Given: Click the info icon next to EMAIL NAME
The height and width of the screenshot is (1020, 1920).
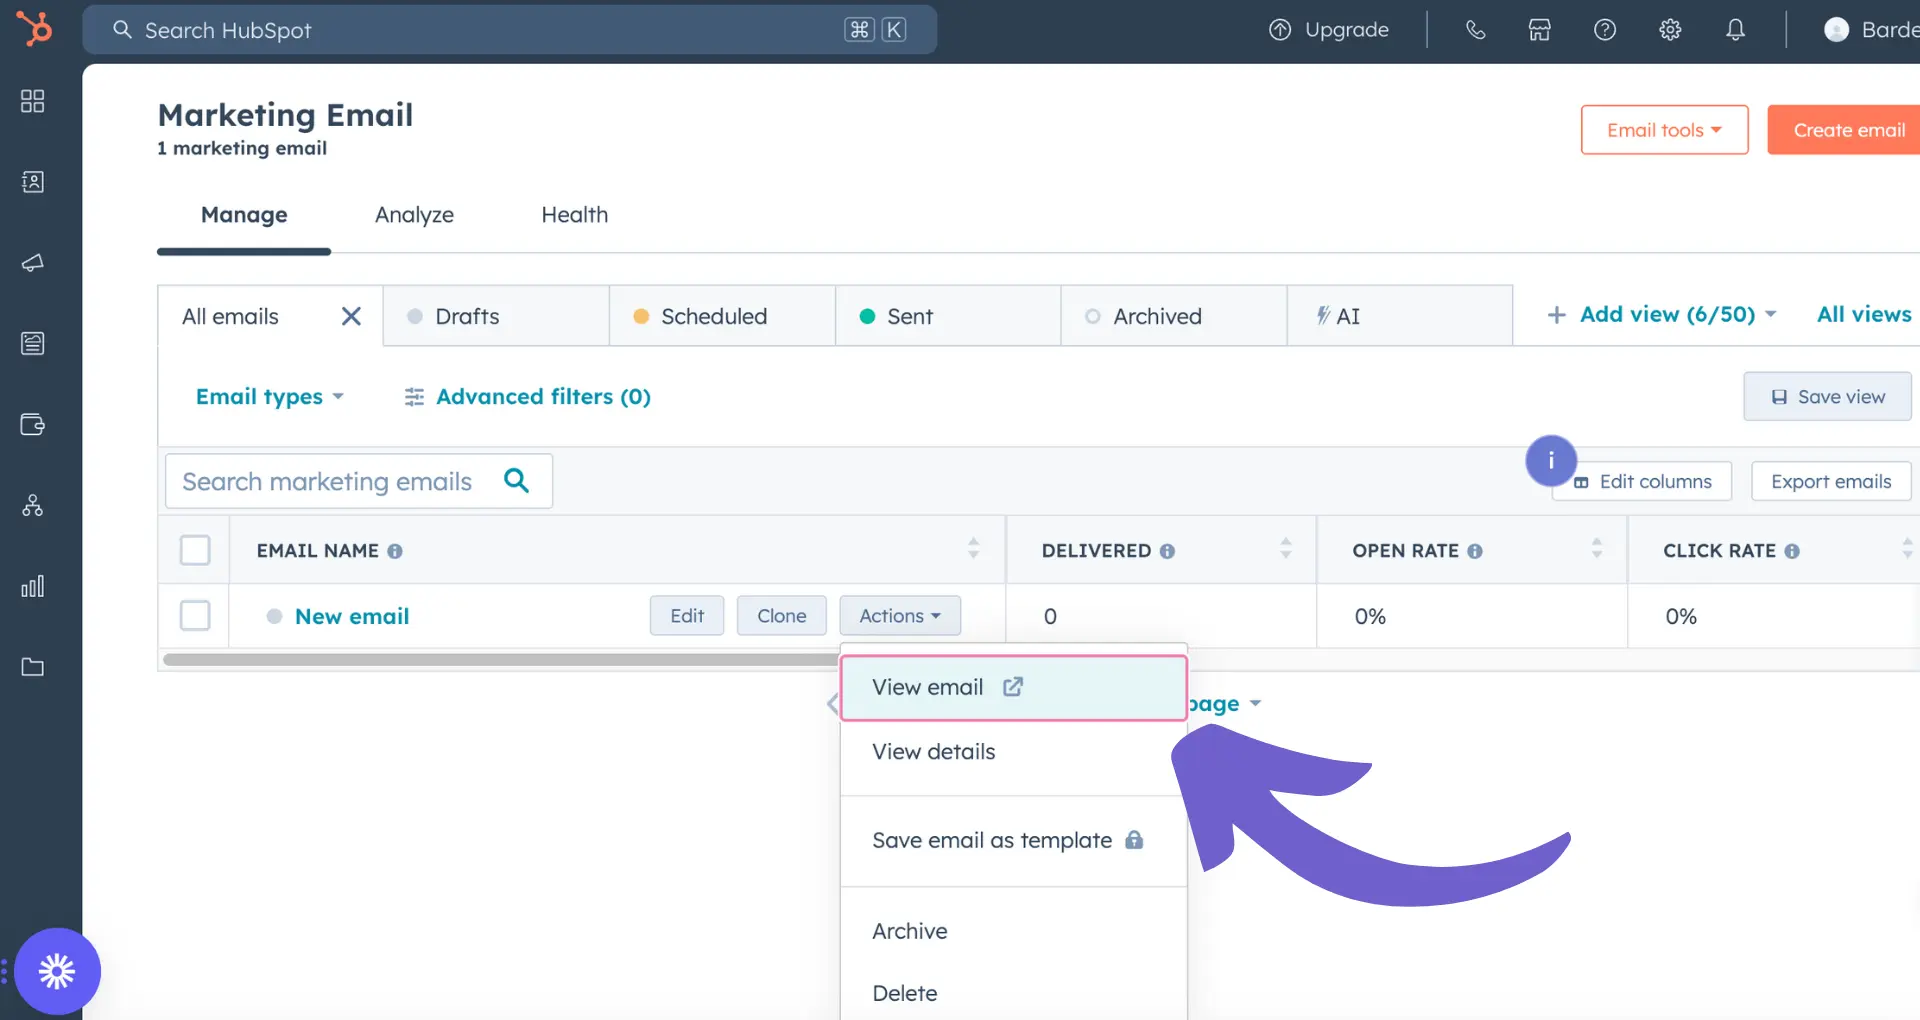Looking at the screenshot, I should tap(395, 551).
